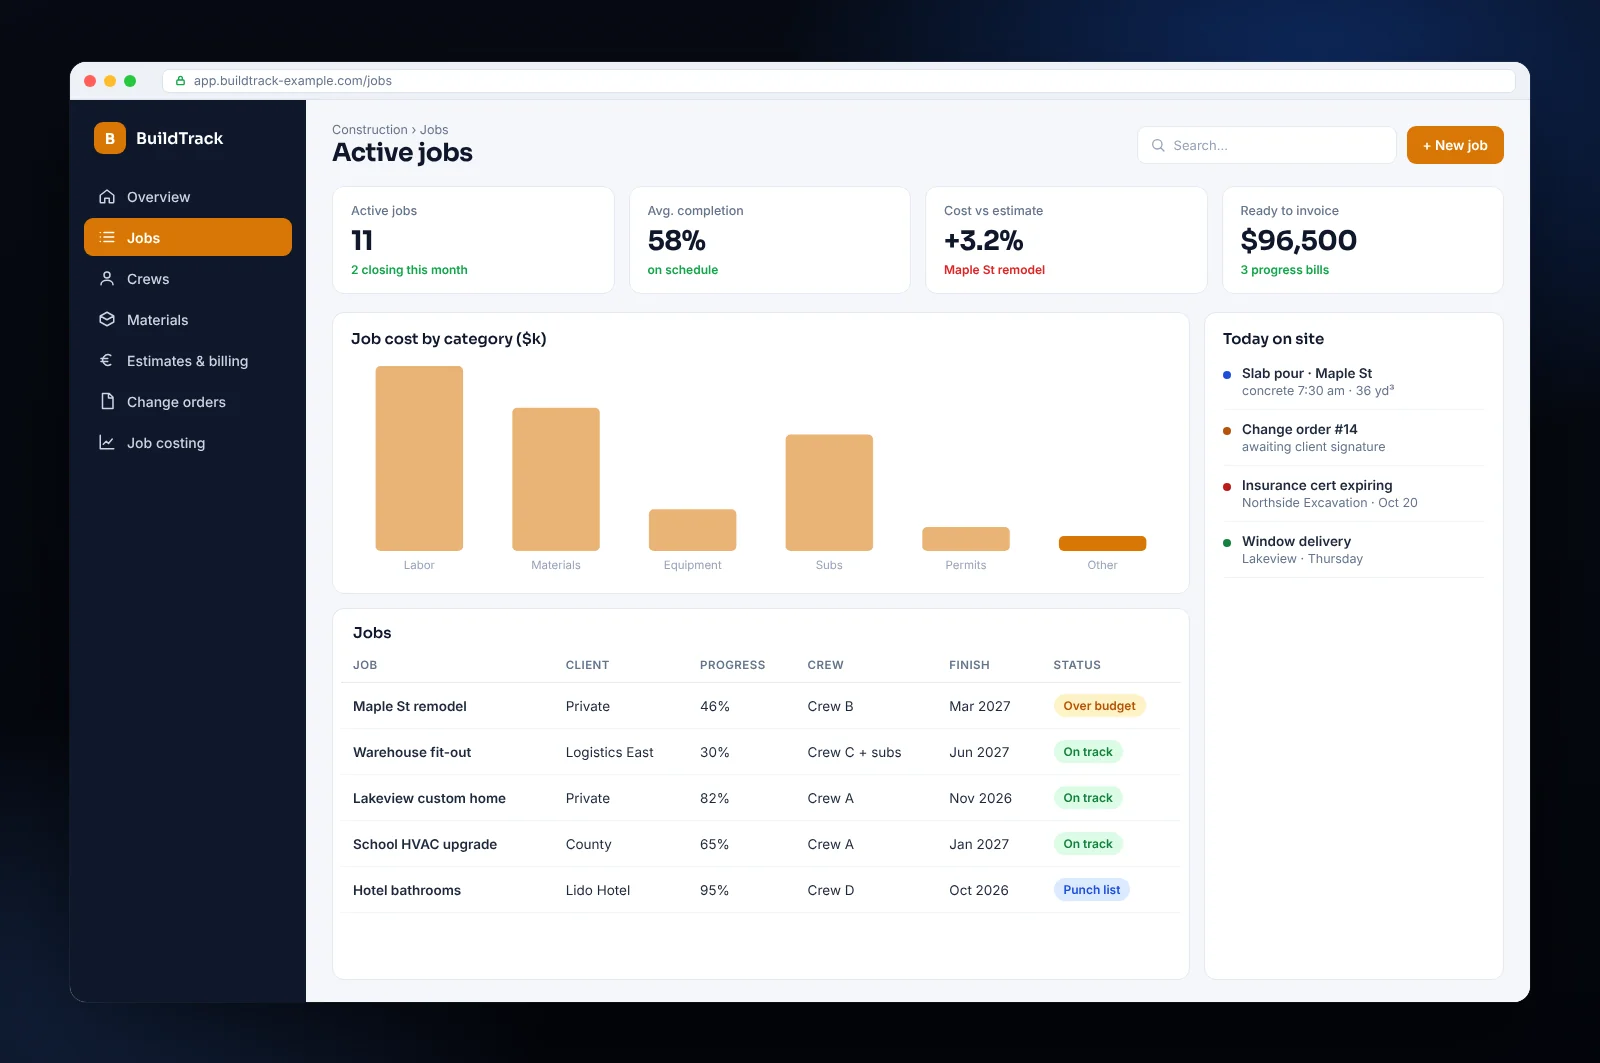
Task: Open the Window delivery item
Action: click(x=1354, y=549)
